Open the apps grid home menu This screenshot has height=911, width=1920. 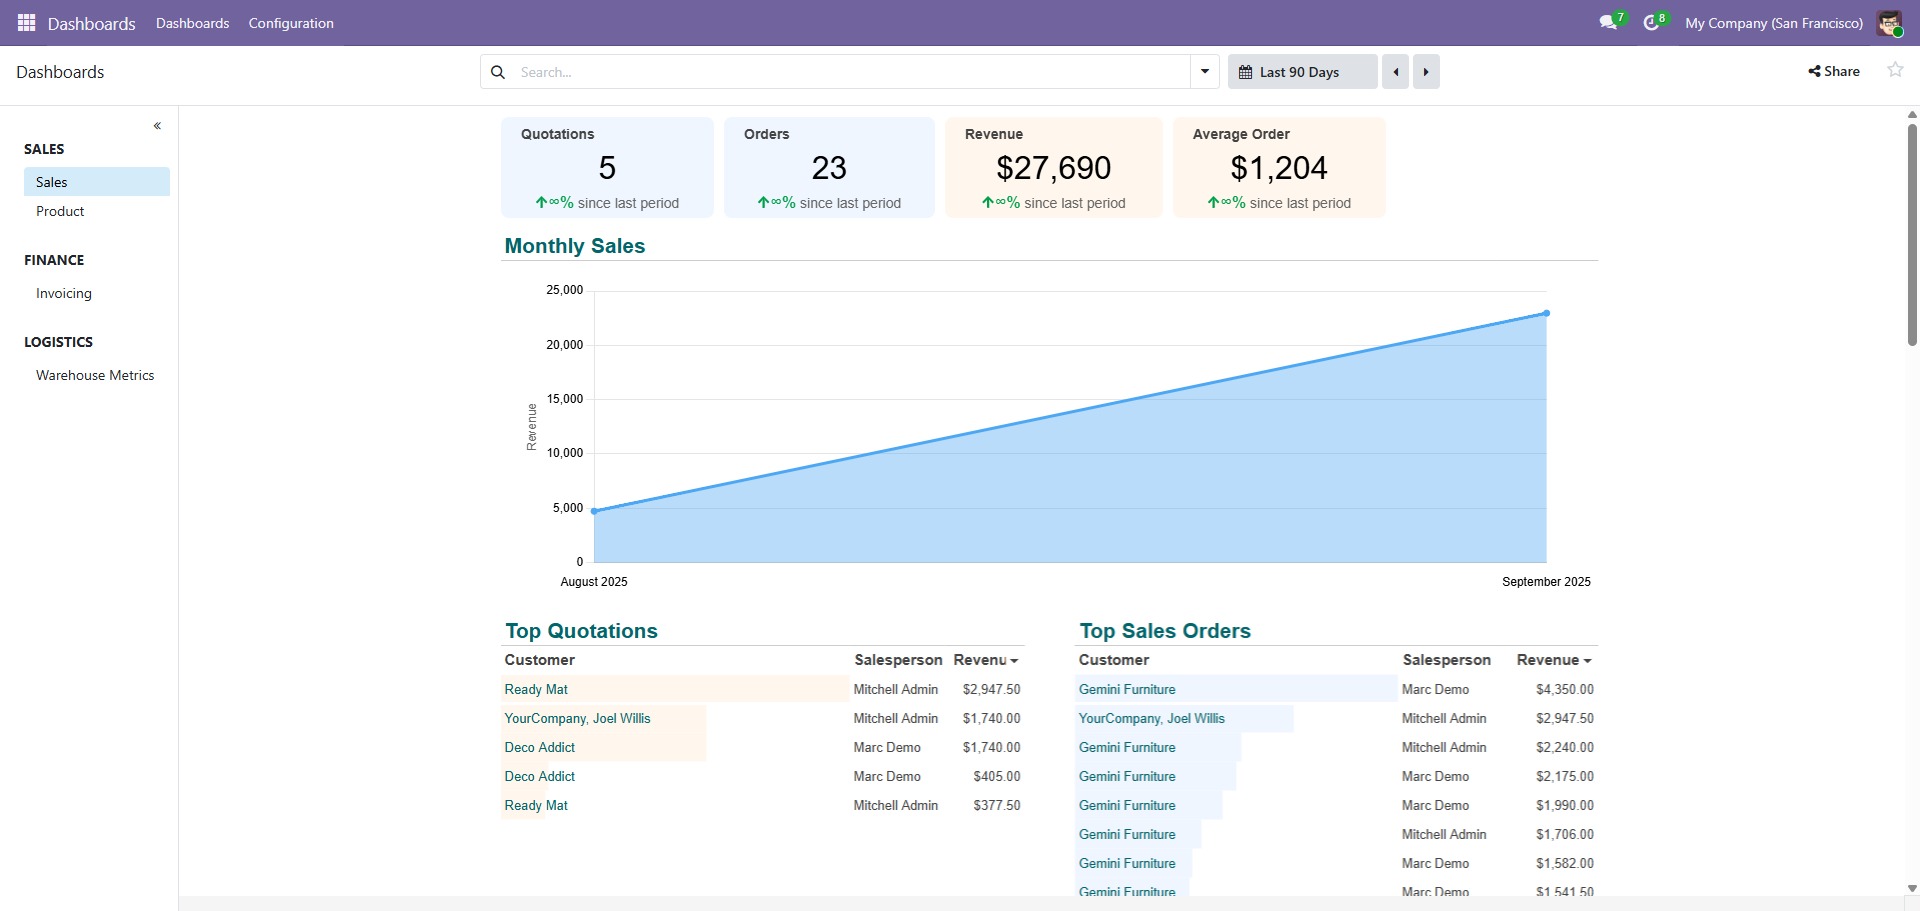pos(27,23)
